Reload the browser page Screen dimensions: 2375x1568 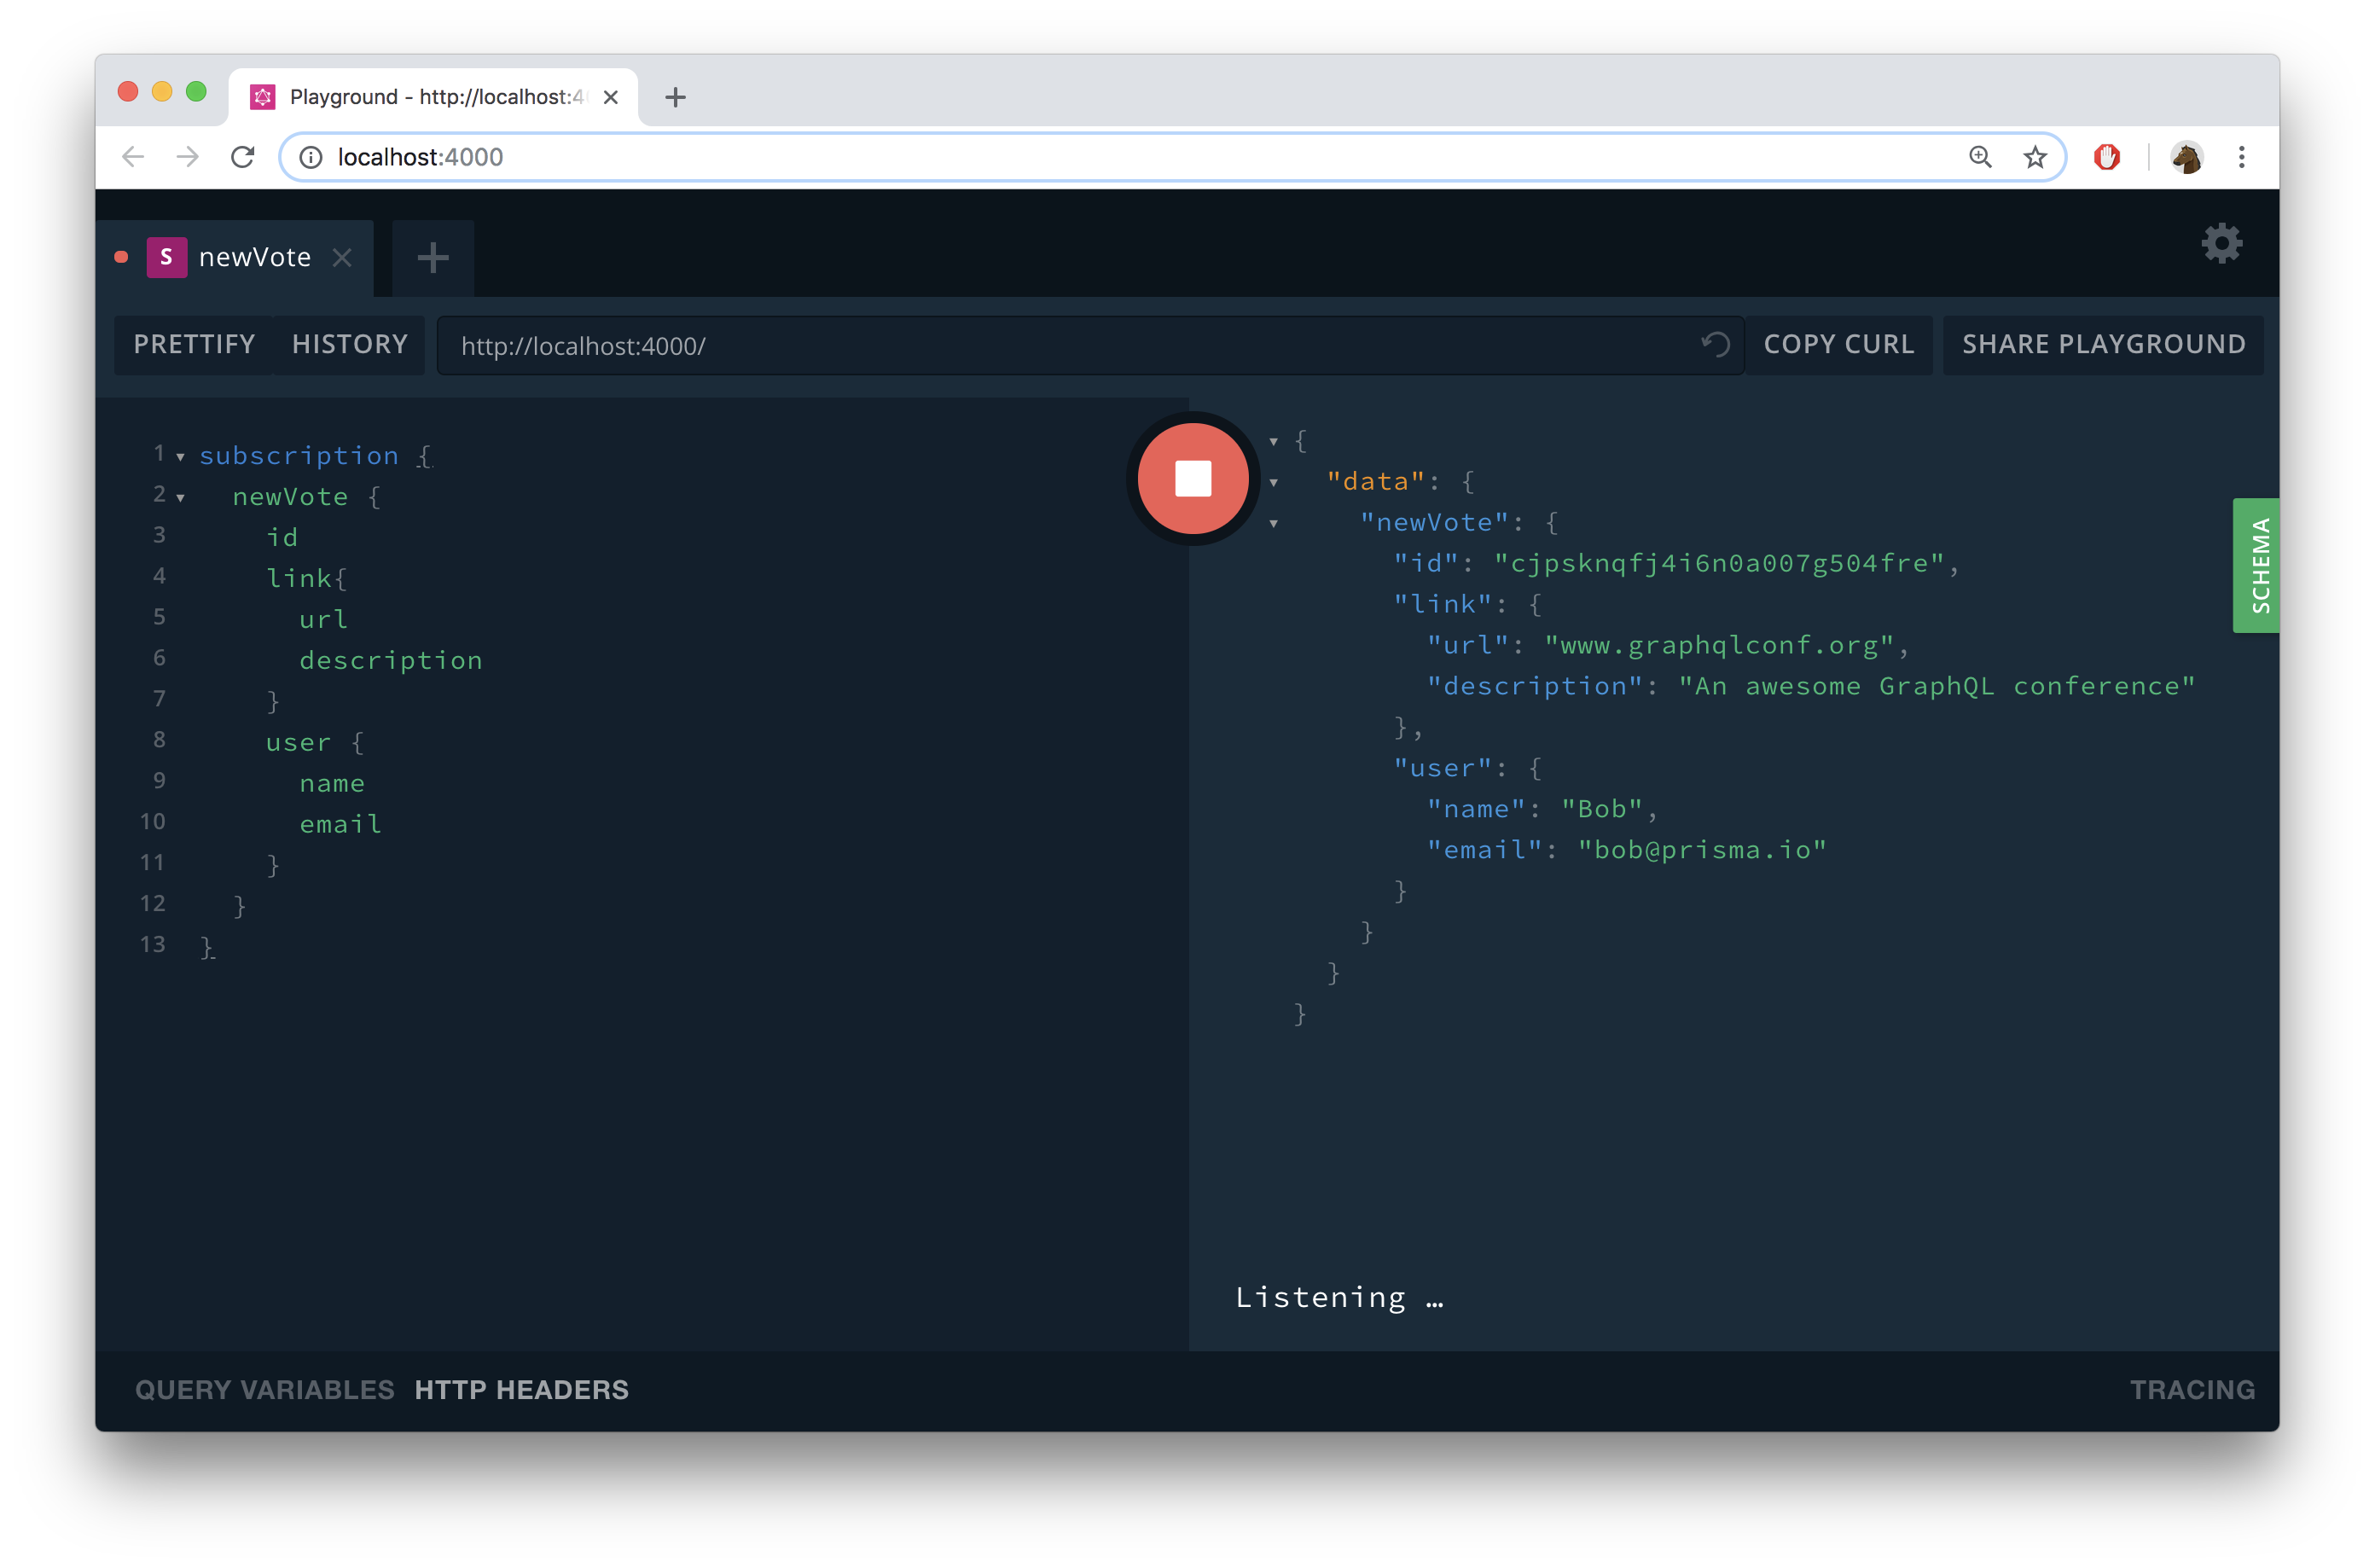(243, 157)
